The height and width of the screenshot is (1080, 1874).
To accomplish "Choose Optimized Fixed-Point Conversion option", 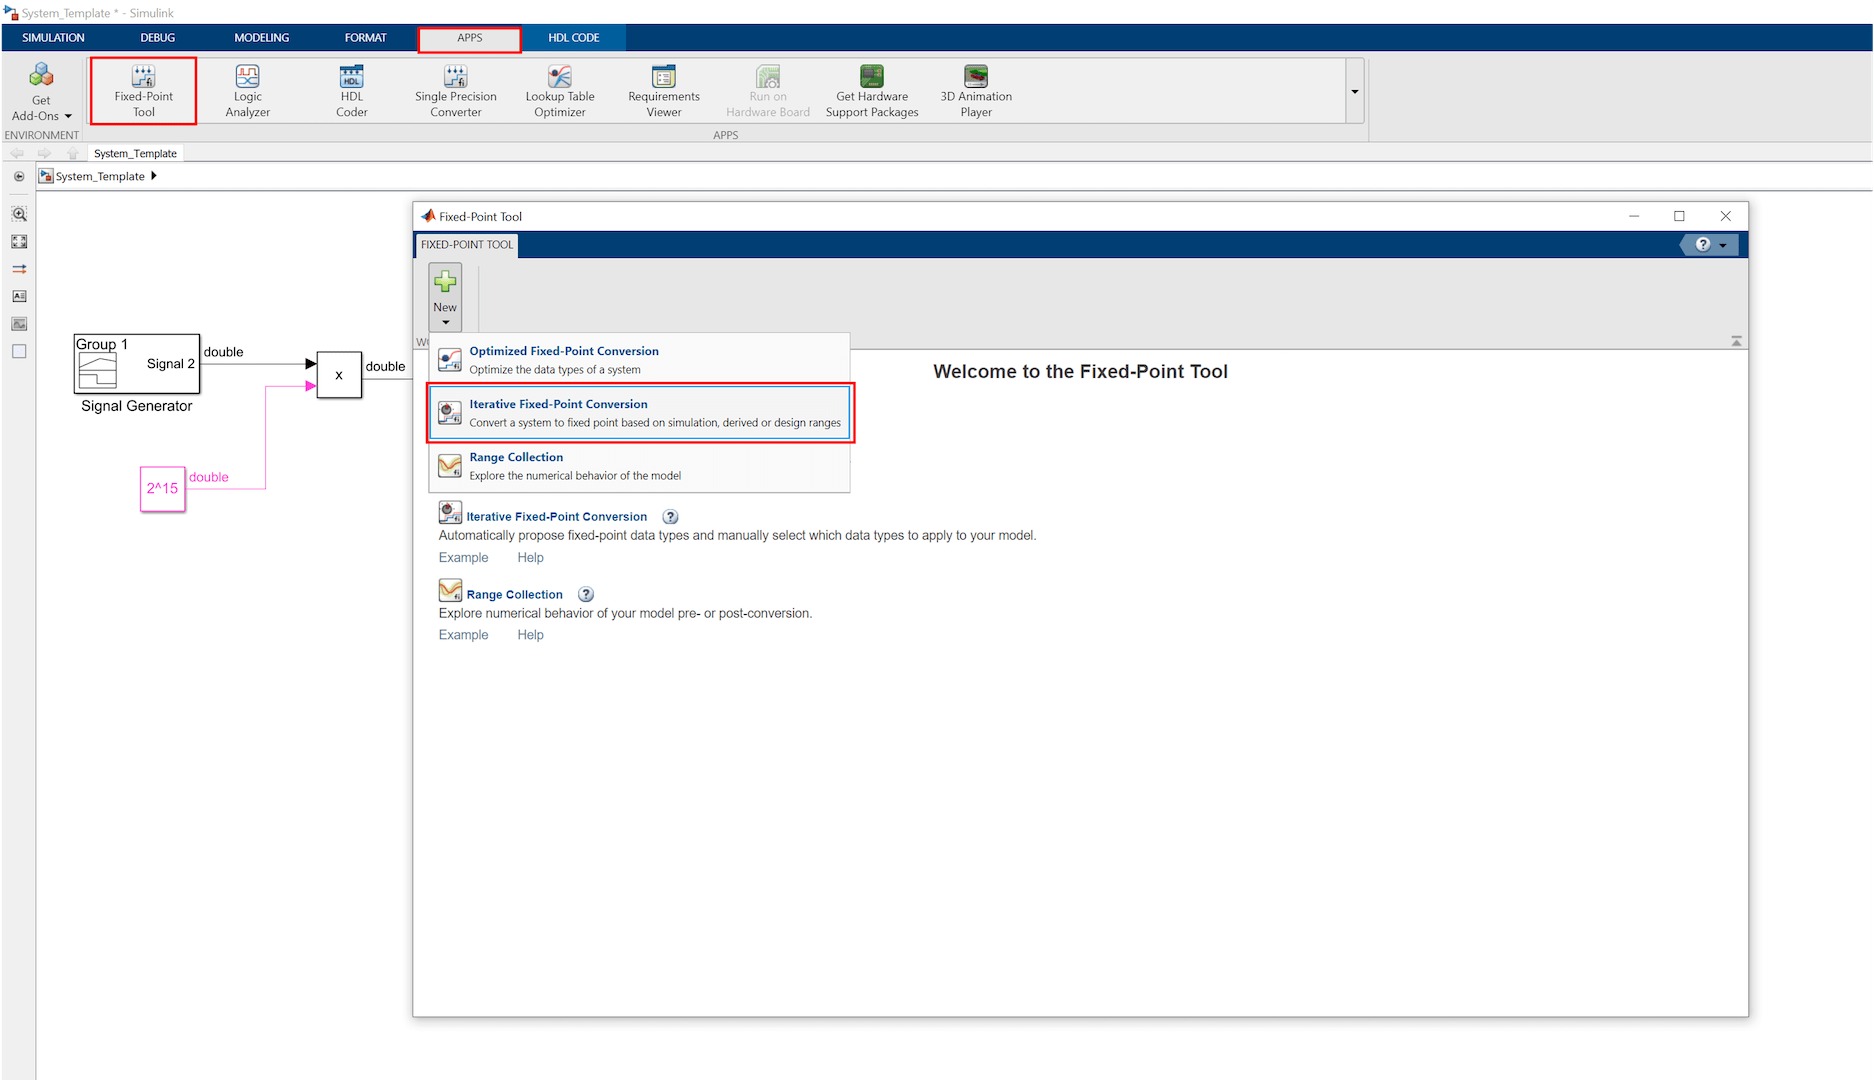I will (640, 360).
